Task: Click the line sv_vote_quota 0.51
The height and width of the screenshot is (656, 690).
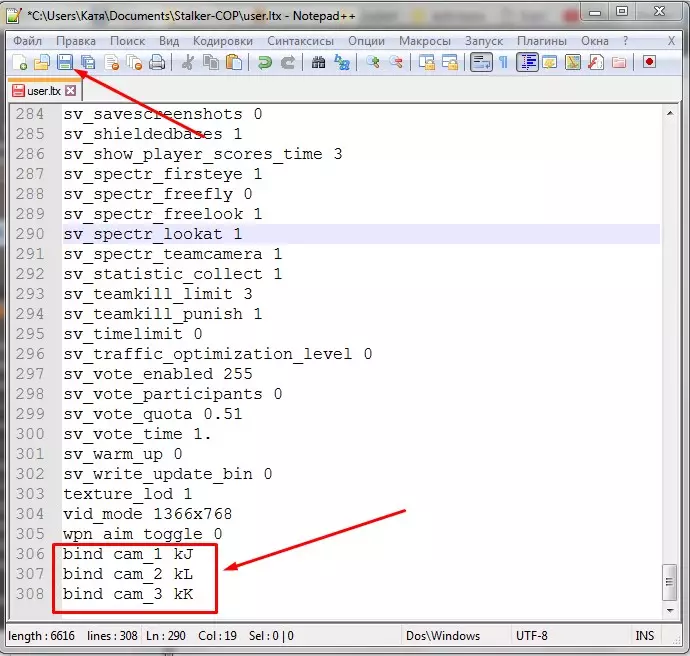Action: point(153,414)
